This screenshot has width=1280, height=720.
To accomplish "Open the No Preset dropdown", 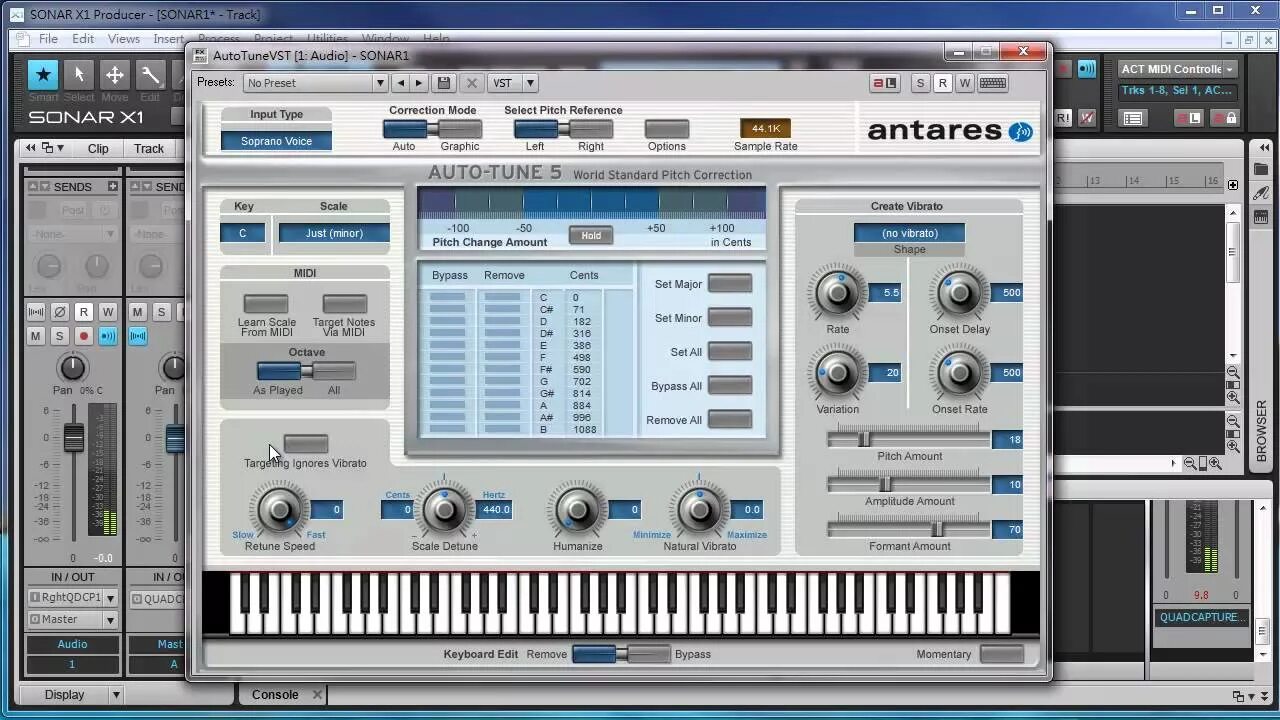I will tap(314, 83).
